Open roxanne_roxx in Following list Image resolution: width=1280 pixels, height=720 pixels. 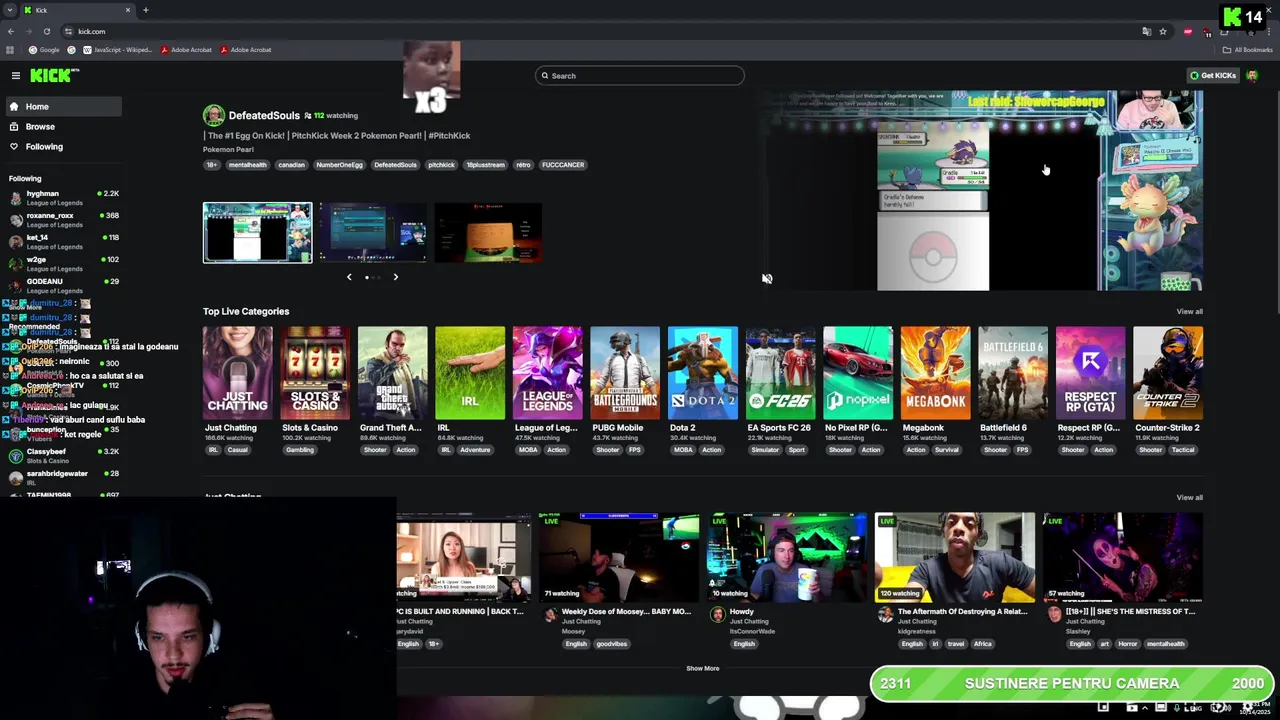pos(62,220)
